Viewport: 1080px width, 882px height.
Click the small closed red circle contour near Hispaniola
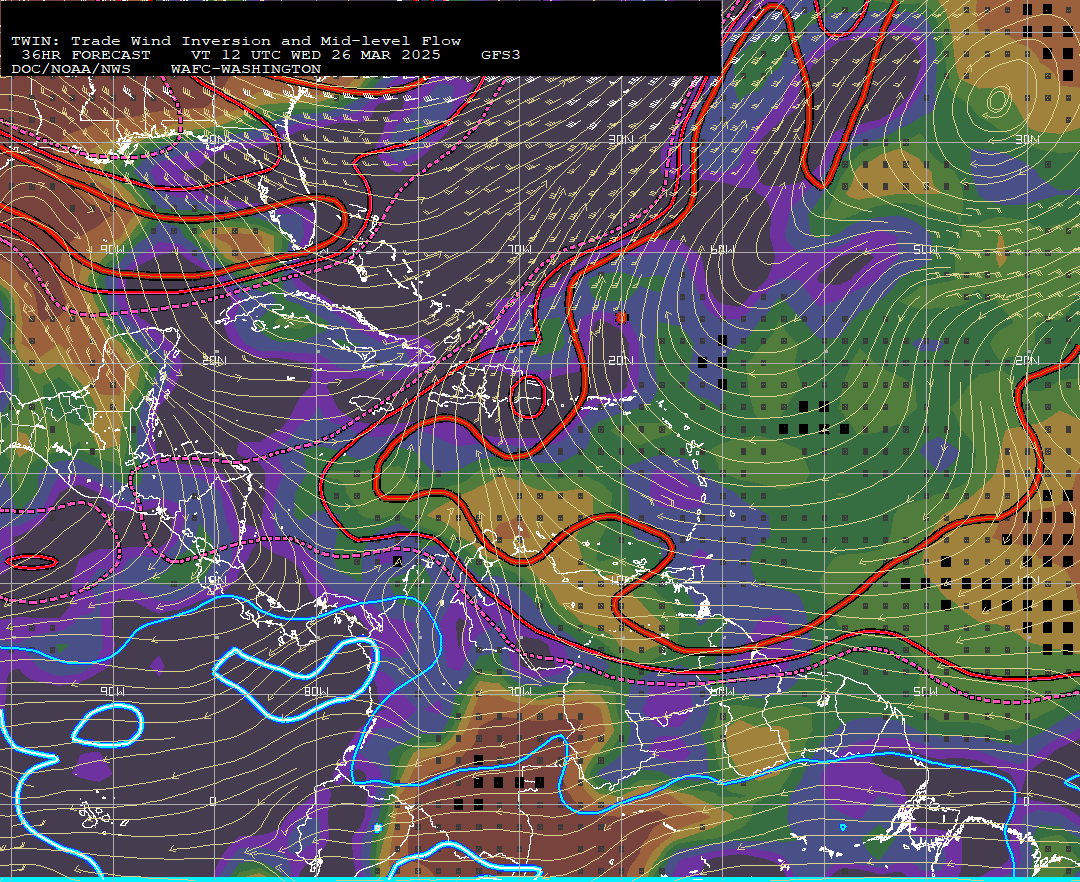pos(528,397)
